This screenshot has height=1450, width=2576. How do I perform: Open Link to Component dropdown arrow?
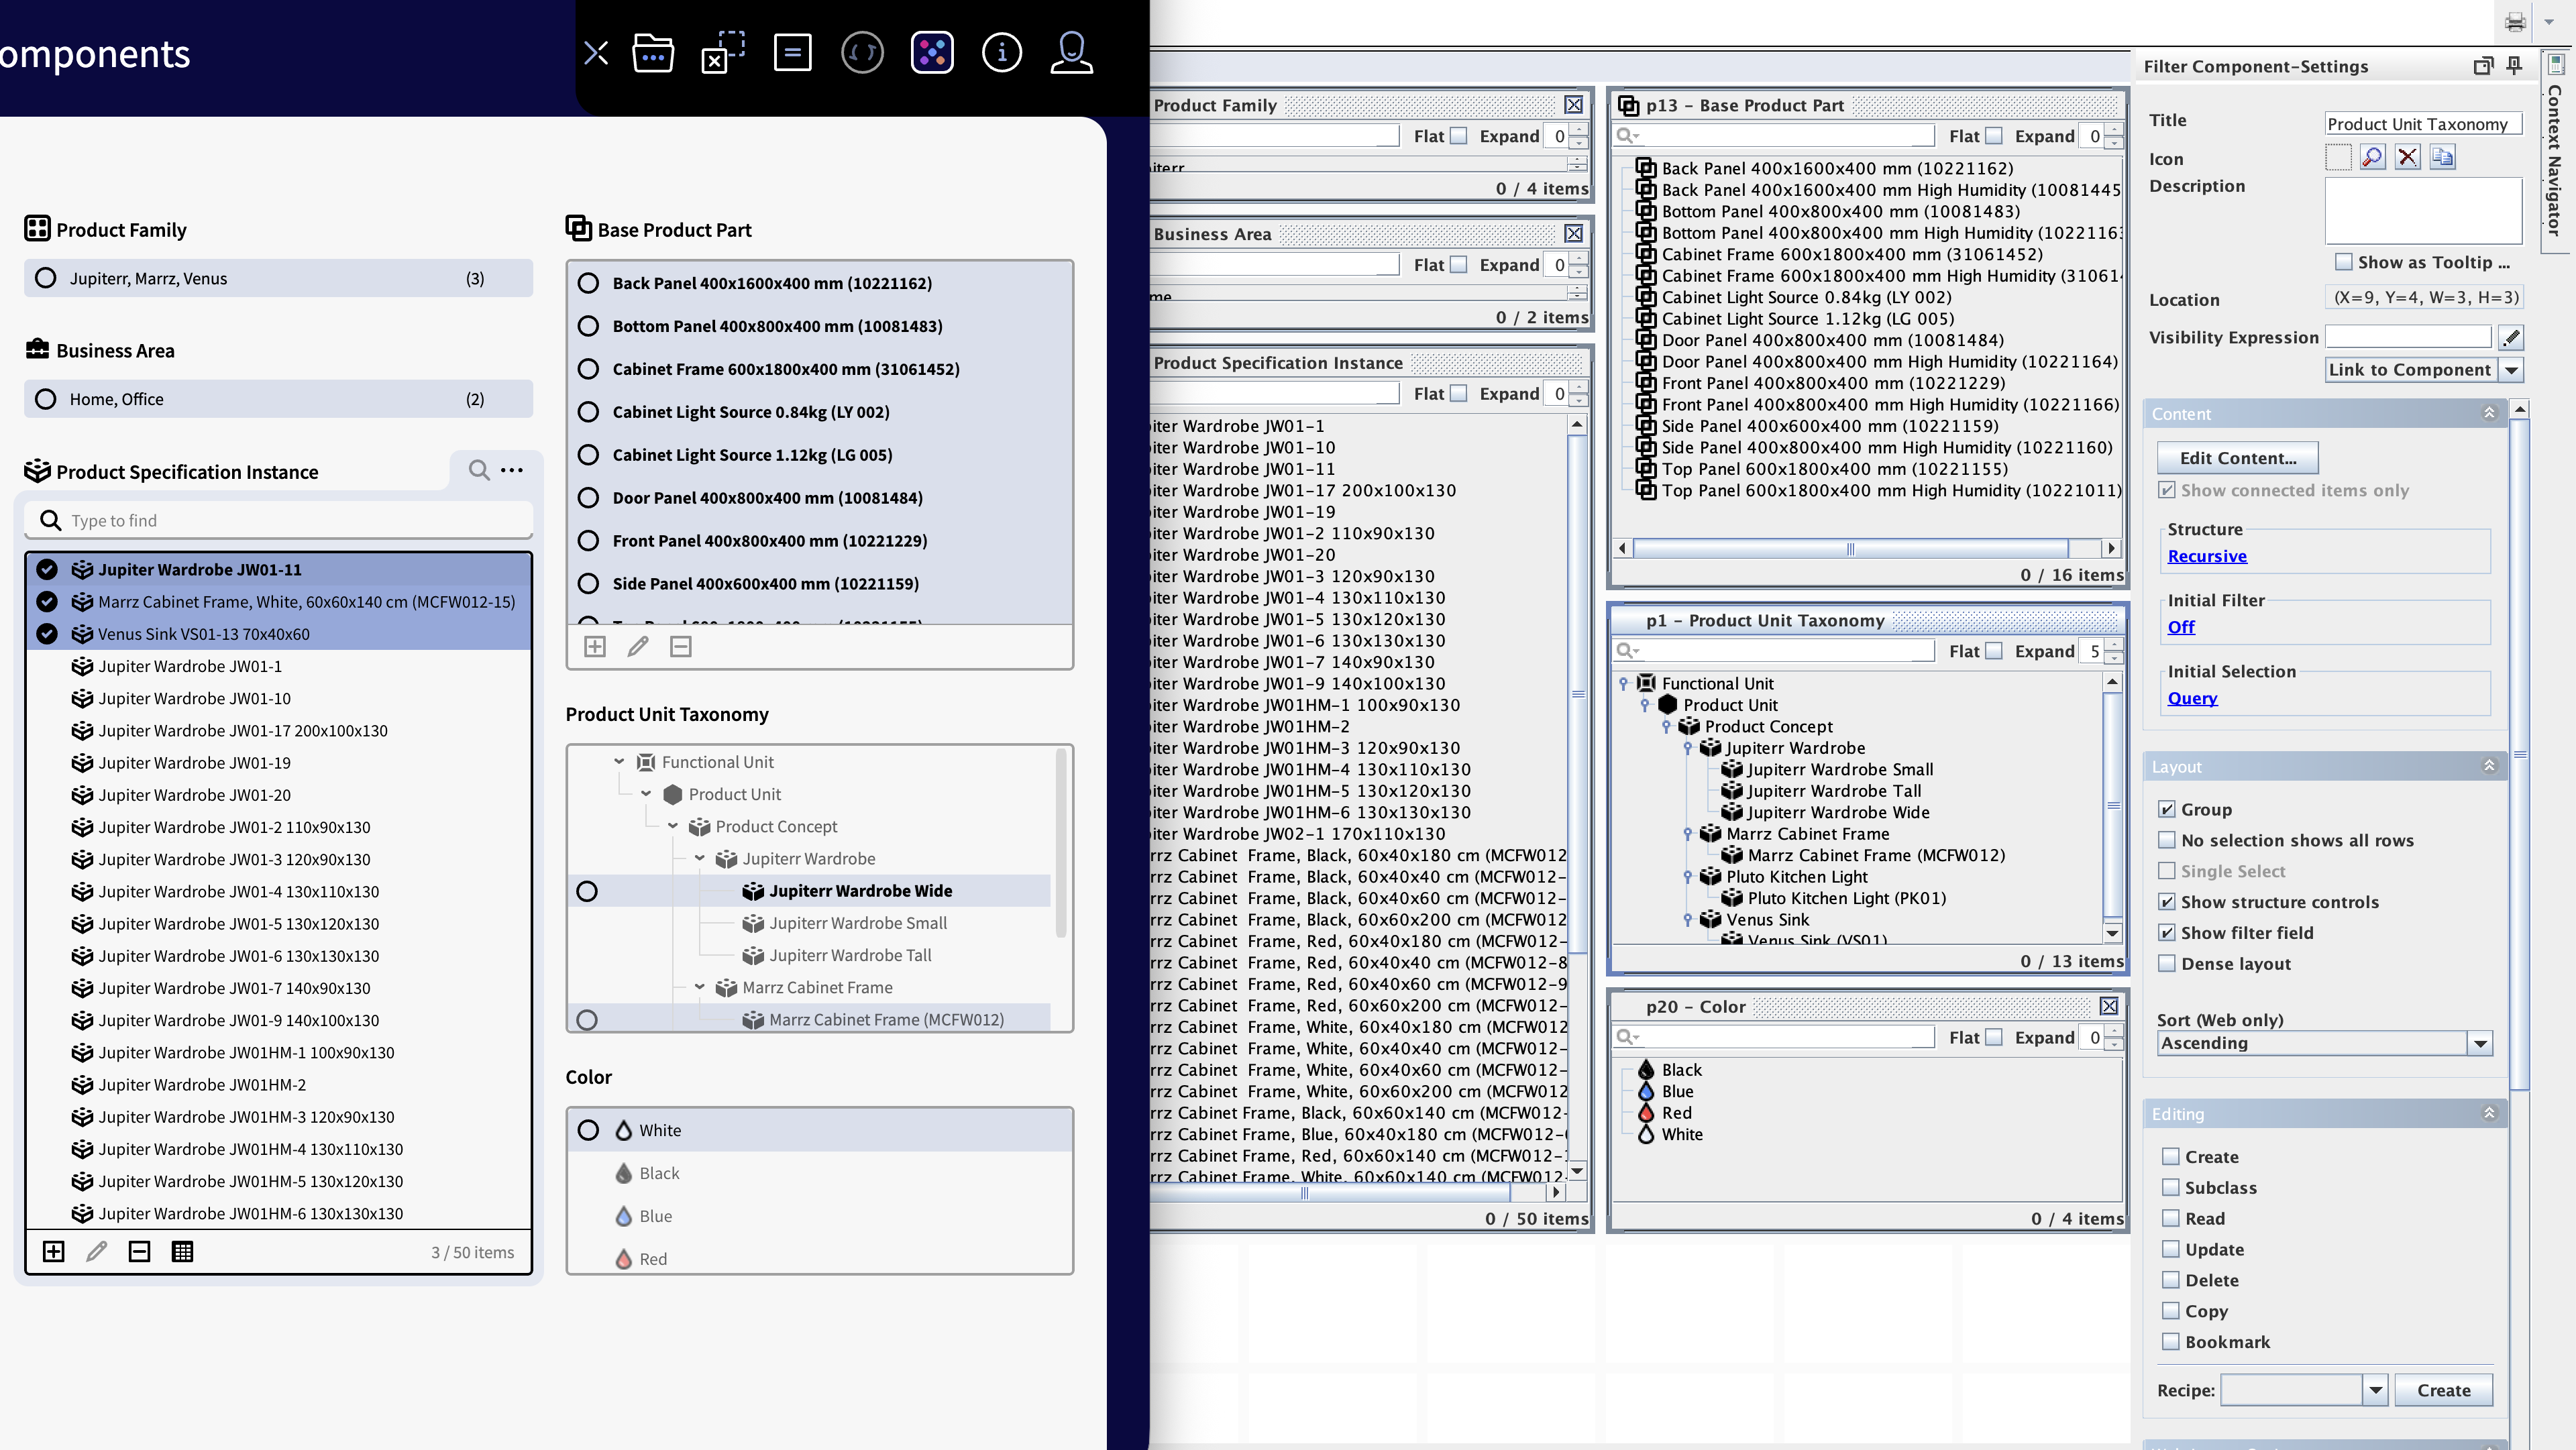click(x=2511, y=369)
